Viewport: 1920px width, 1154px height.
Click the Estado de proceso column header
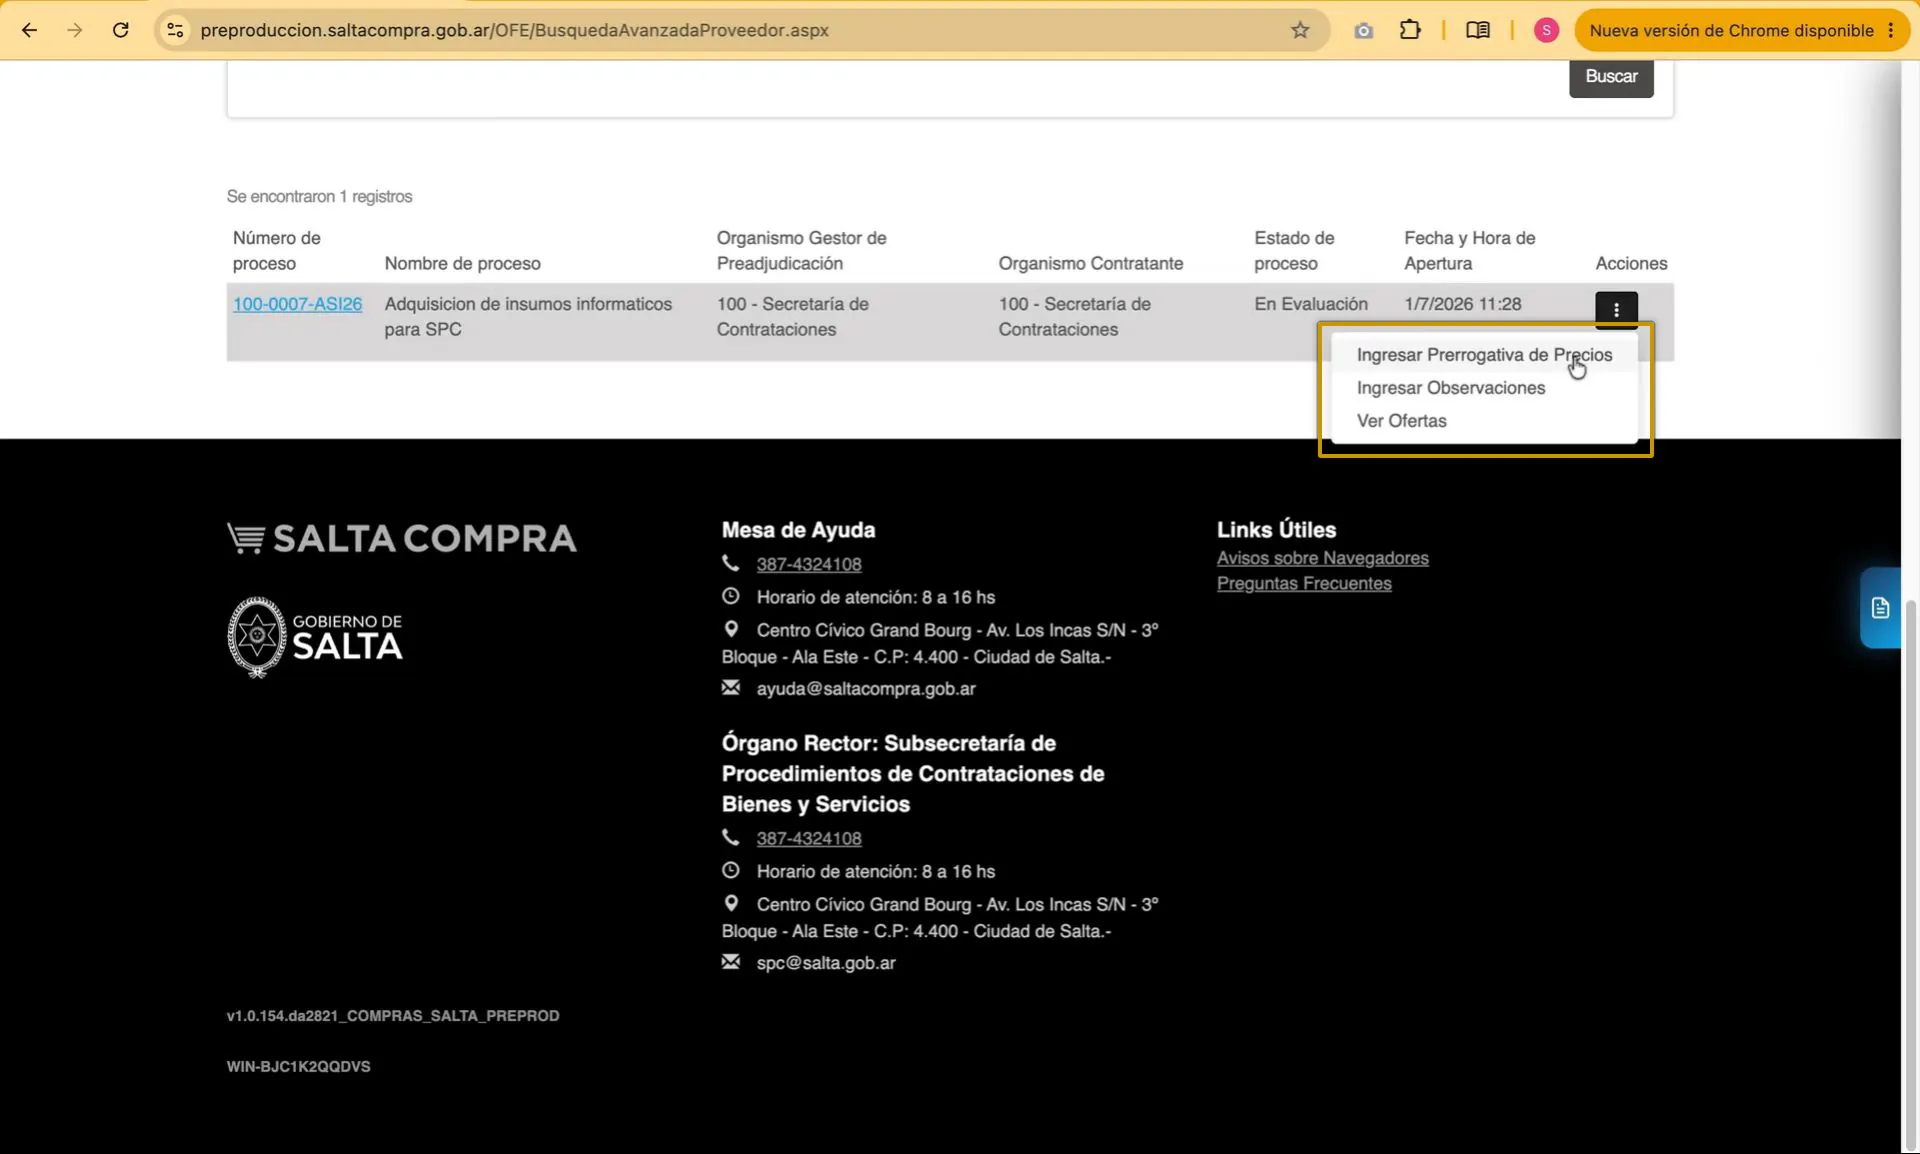tap(1294, 251)
